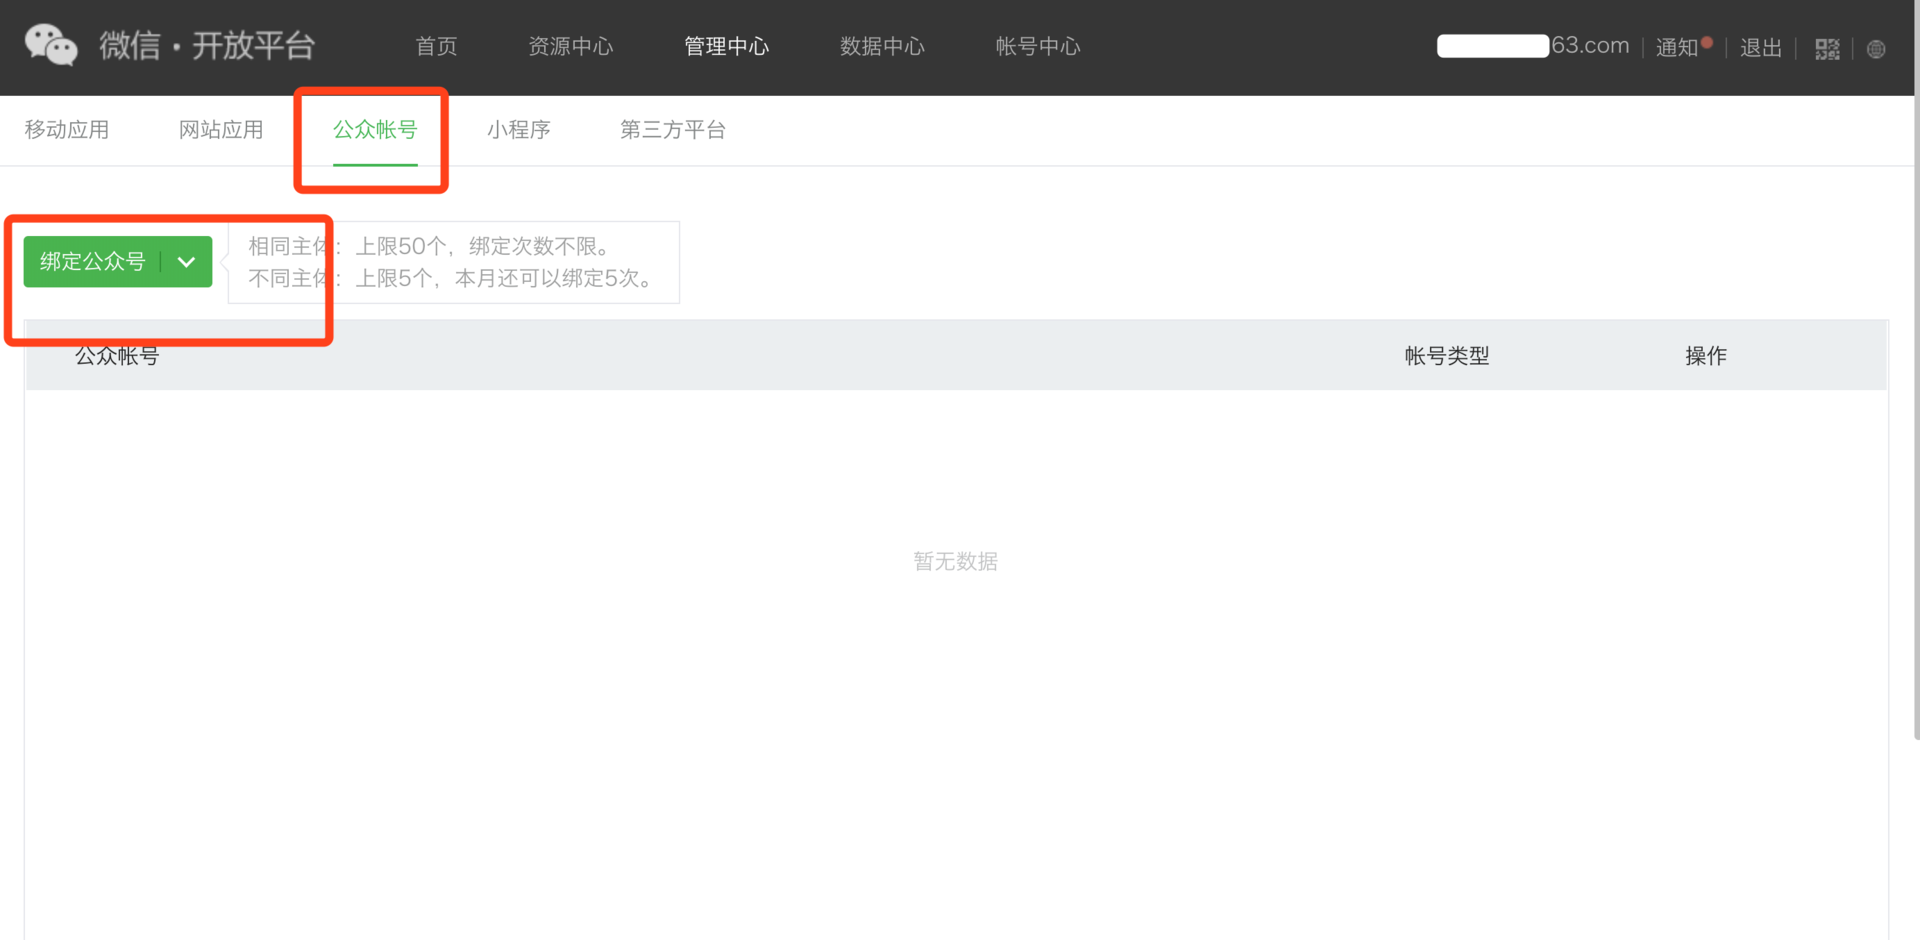Select the 公众帐号 tab
This screenshot has height=940, width=1920.
[x=375, y=130]
